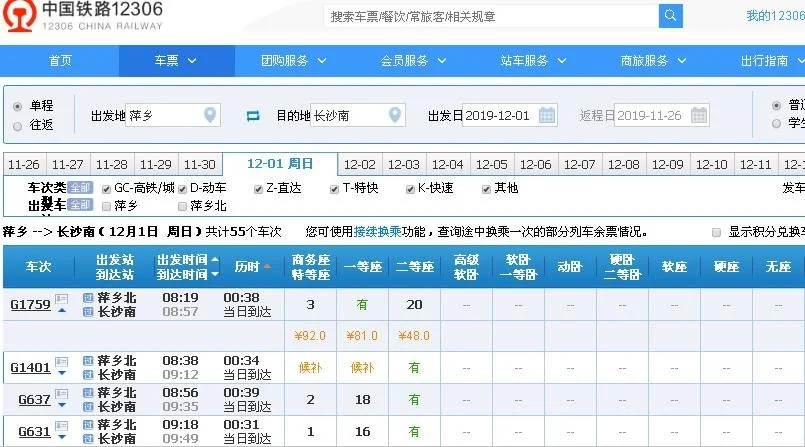Open G1759 train stop details icon

62,298
